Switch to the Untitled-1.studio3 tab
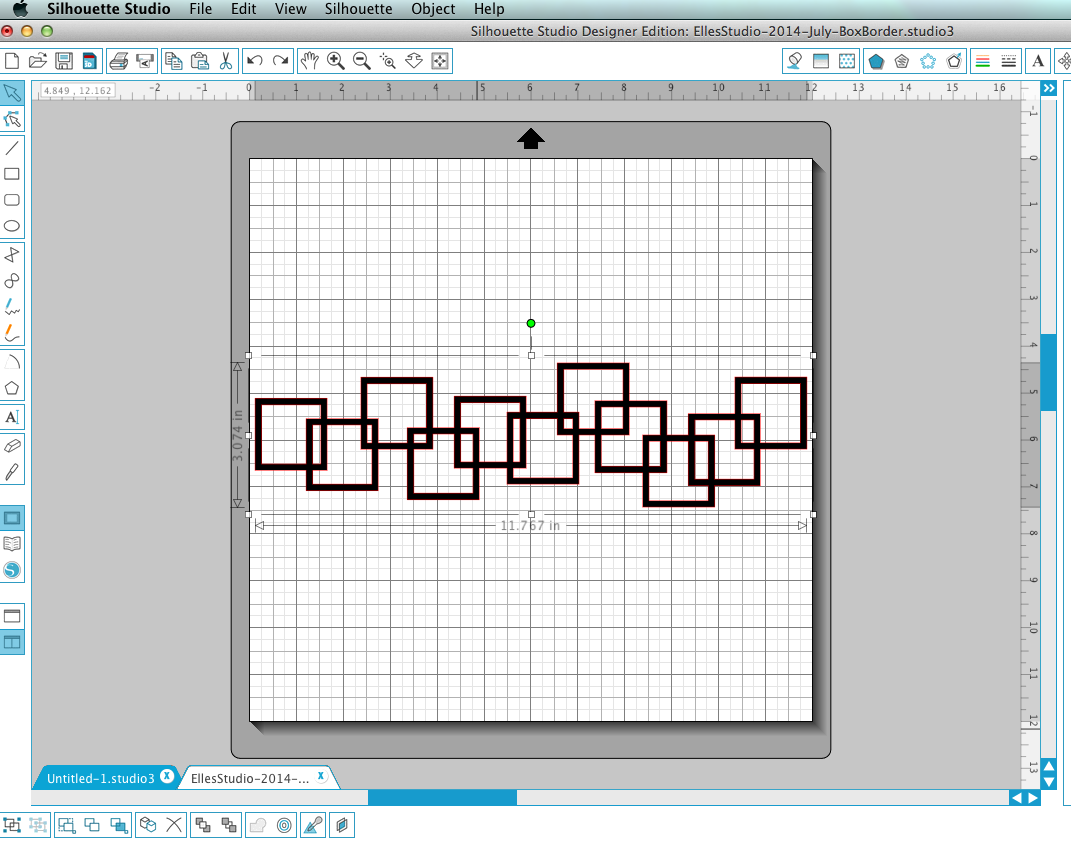This screenshot has height=842, width=1071. click(100, 778)
